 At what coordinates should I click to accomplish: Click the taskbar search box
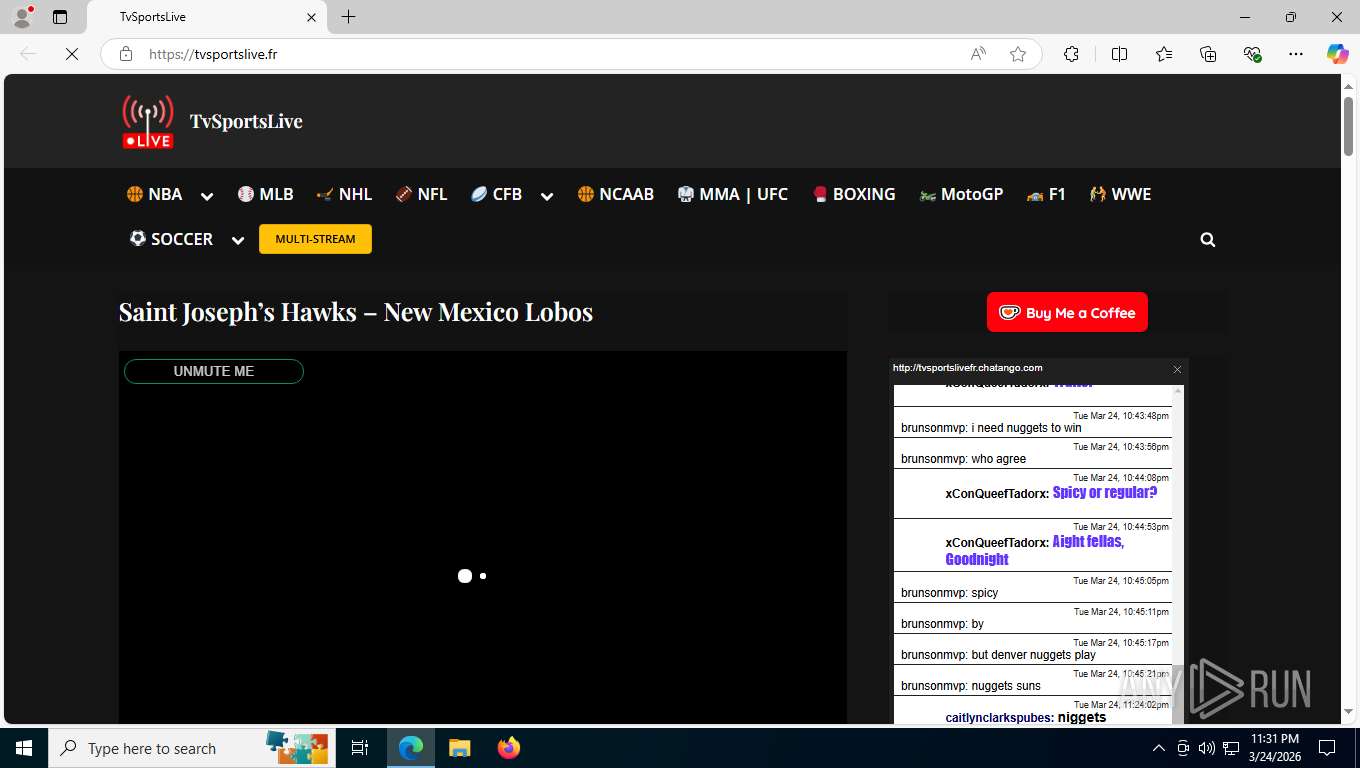[193, 748]
